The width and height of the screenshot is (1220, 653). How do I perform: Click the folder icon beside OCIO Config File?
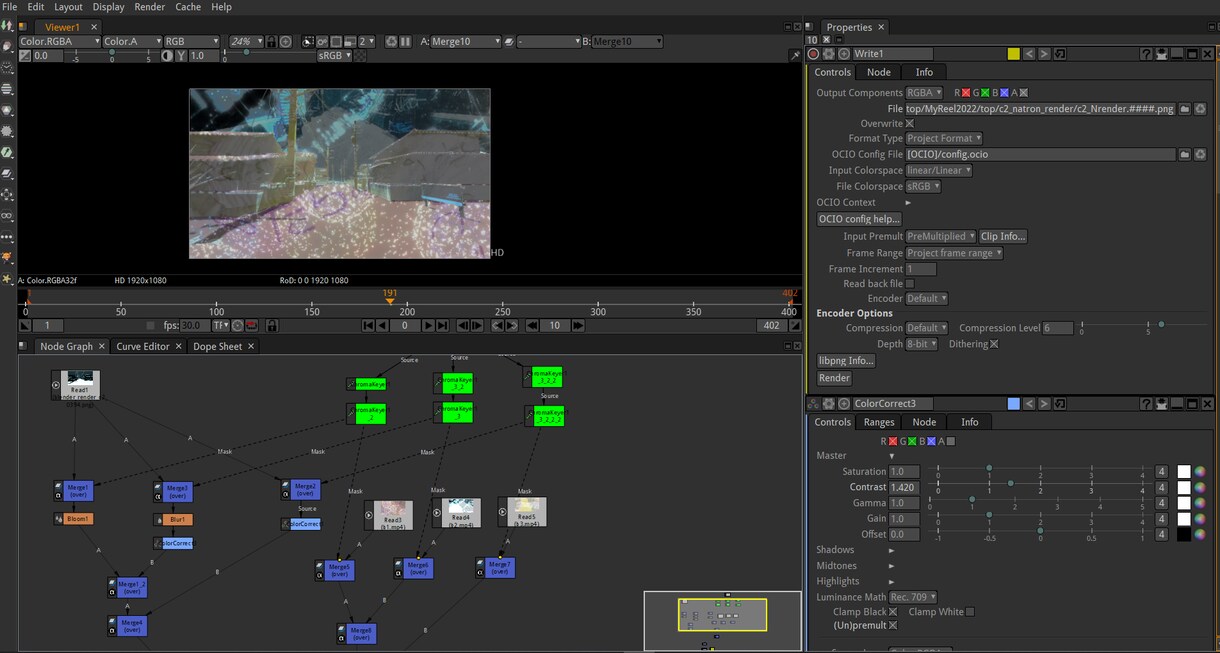point(1184,155)
